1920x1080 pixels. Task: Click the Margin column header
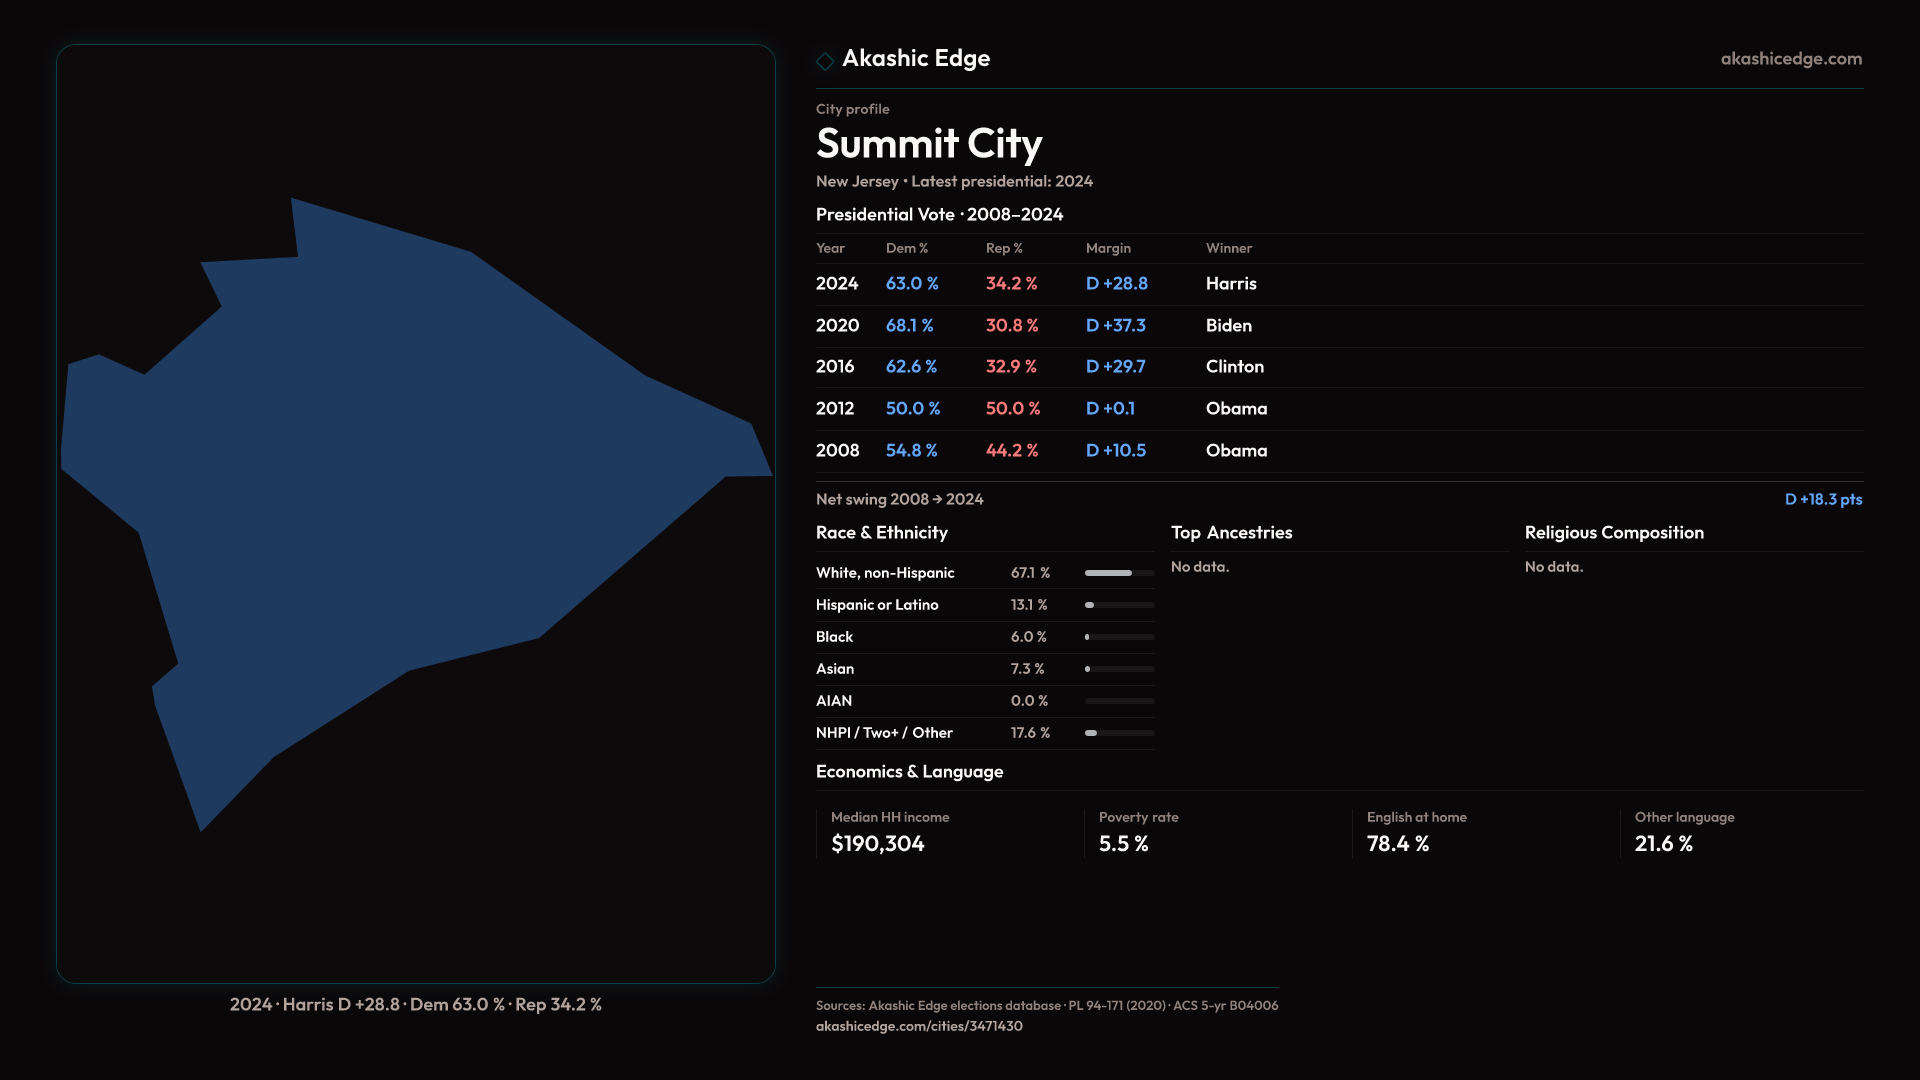pos(1108,248)
